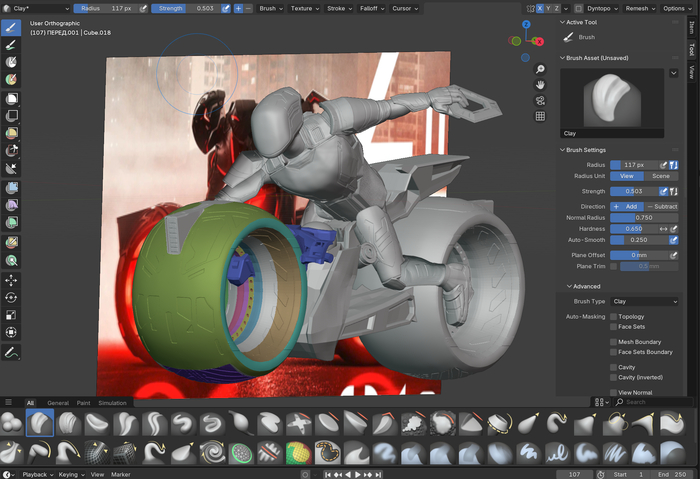700x479 pixels.
Task: Open the Keying menu in the timeline
Action: click(x=70, y=474)
